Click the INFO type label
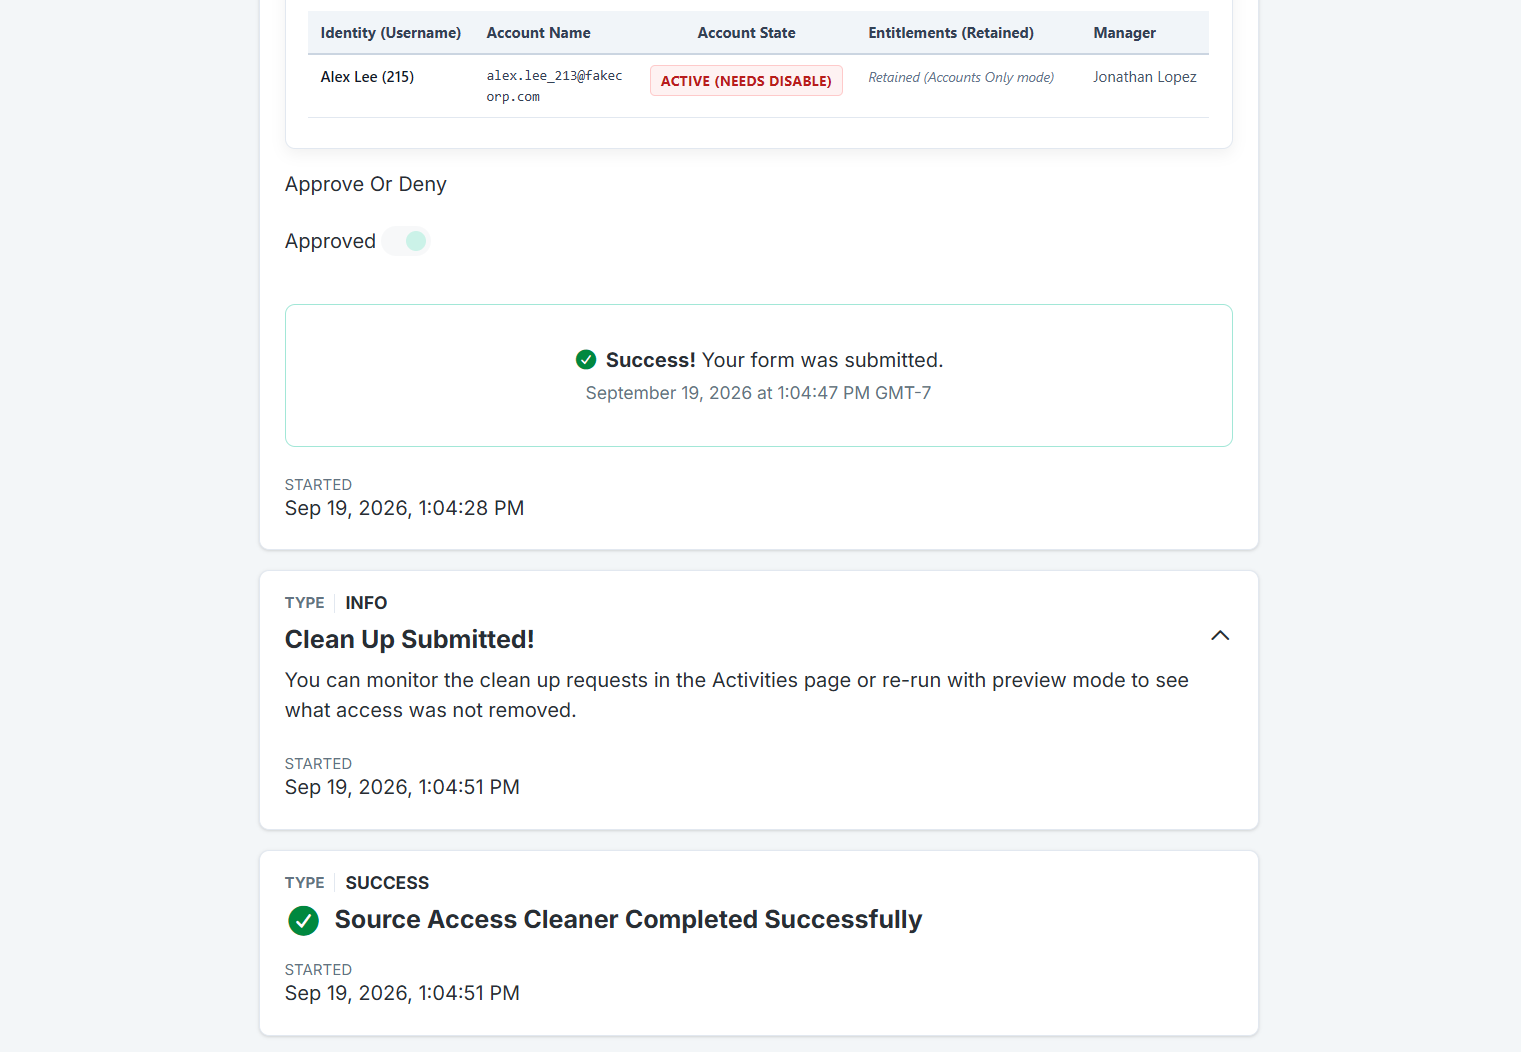 366,603
